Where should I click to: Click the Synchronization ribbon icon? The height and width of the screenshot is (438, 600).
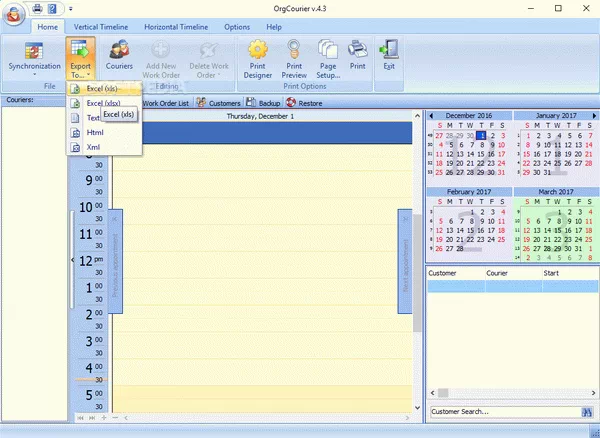point(34,56)
